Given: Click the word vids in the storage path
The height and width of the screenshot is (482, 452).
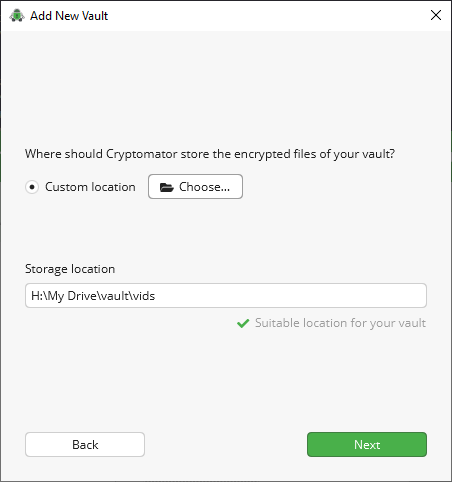Looking at the screenshot, I should point(143,296).
